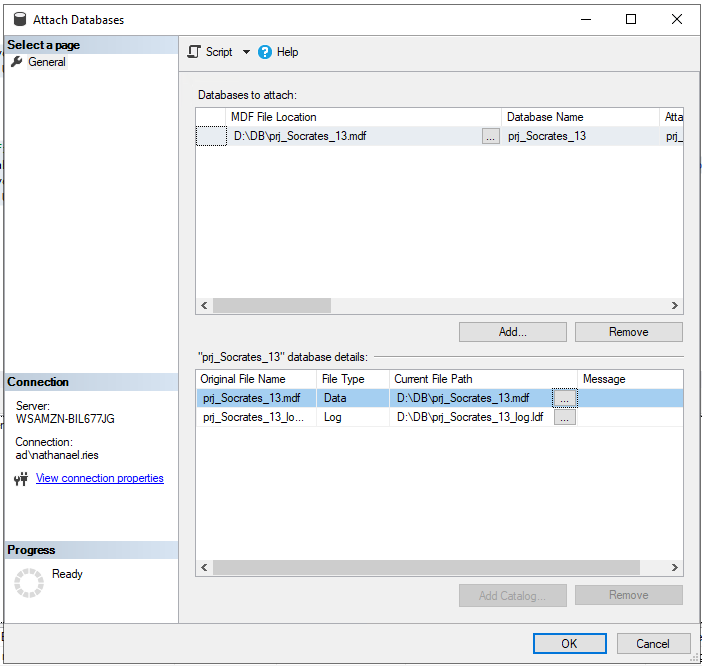The image size is (702, 666).
Task: Browse for MDF File Location path
Action: click(491, 136)
